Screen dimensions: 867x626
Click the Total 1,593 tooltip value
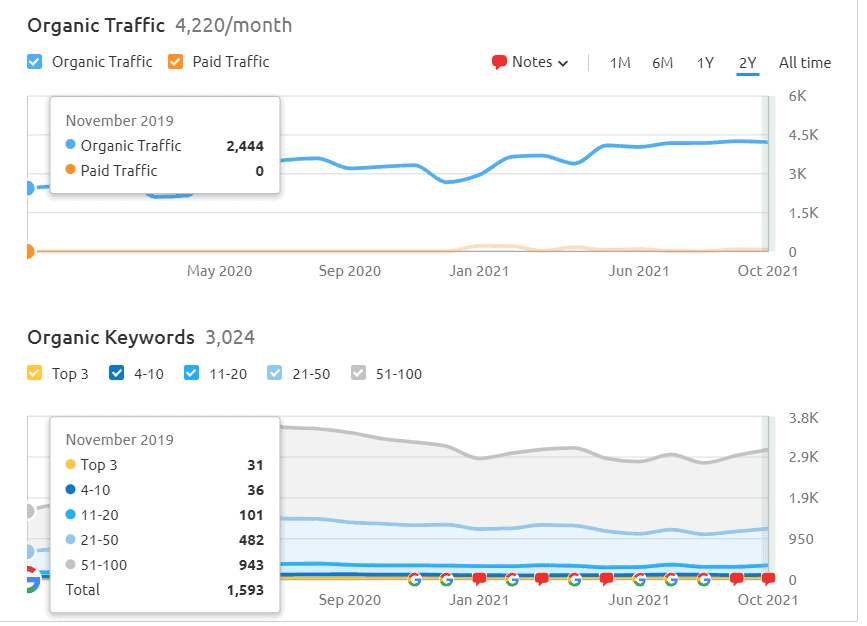click(245, 590)
